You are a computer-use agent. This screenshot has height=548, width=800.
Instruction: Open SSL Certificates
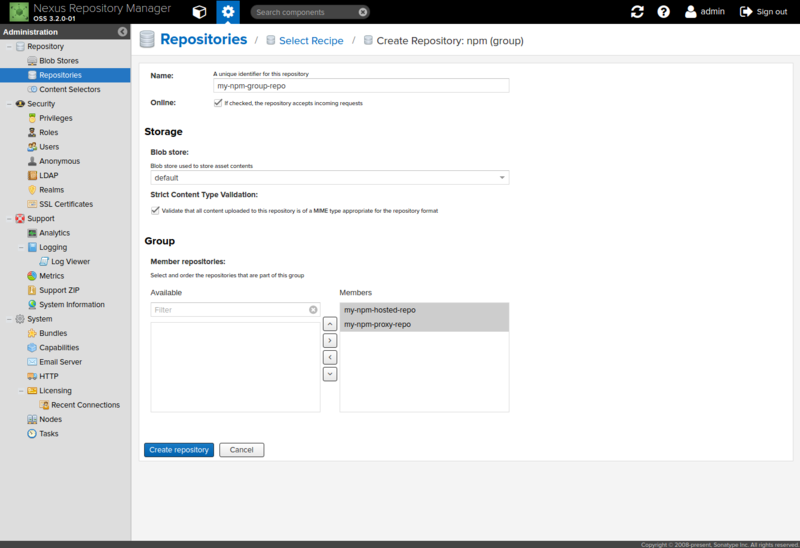(66, 204)
